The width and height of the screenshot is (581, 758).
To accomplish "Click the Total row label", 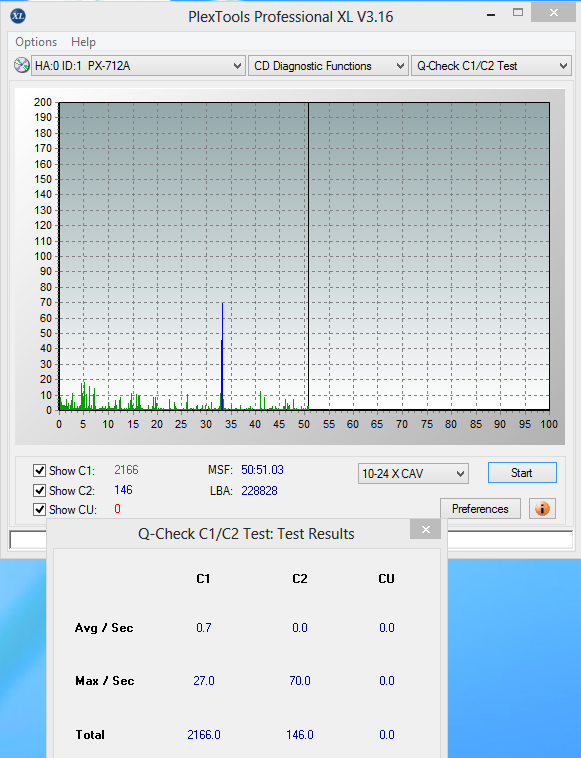I will [90, 735].
